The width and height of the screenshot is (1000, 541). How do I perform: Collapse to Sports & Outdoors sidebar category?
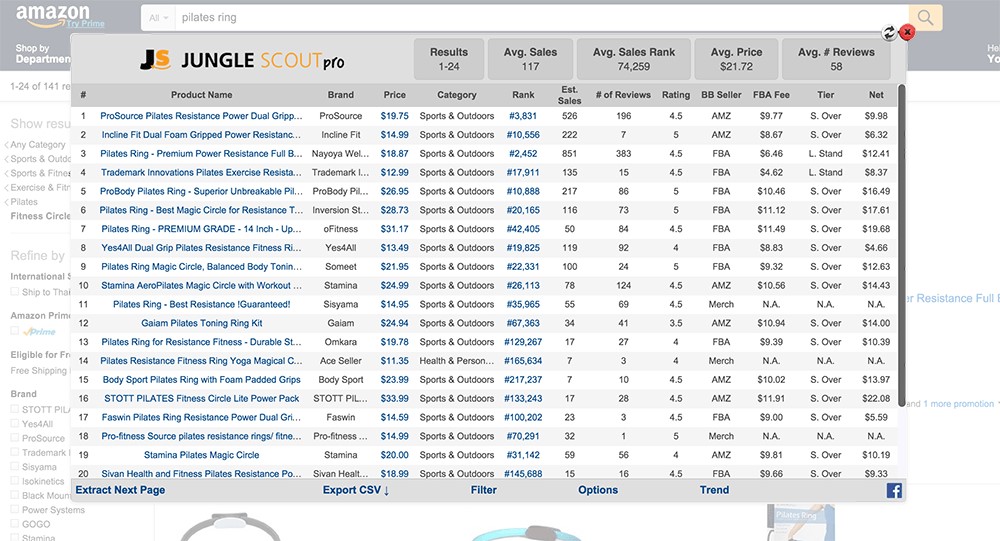tap(40, 159)
